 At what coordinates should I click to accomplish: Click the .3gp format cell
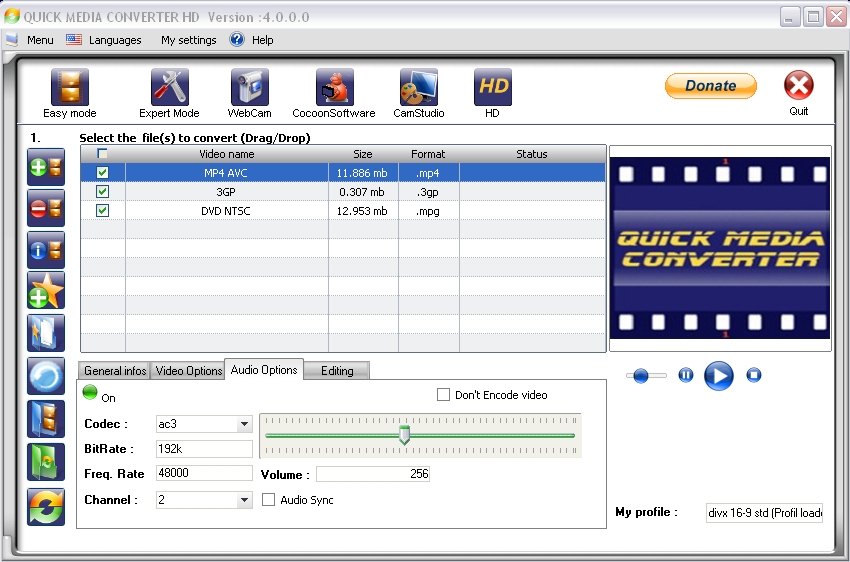click(428, 192)
